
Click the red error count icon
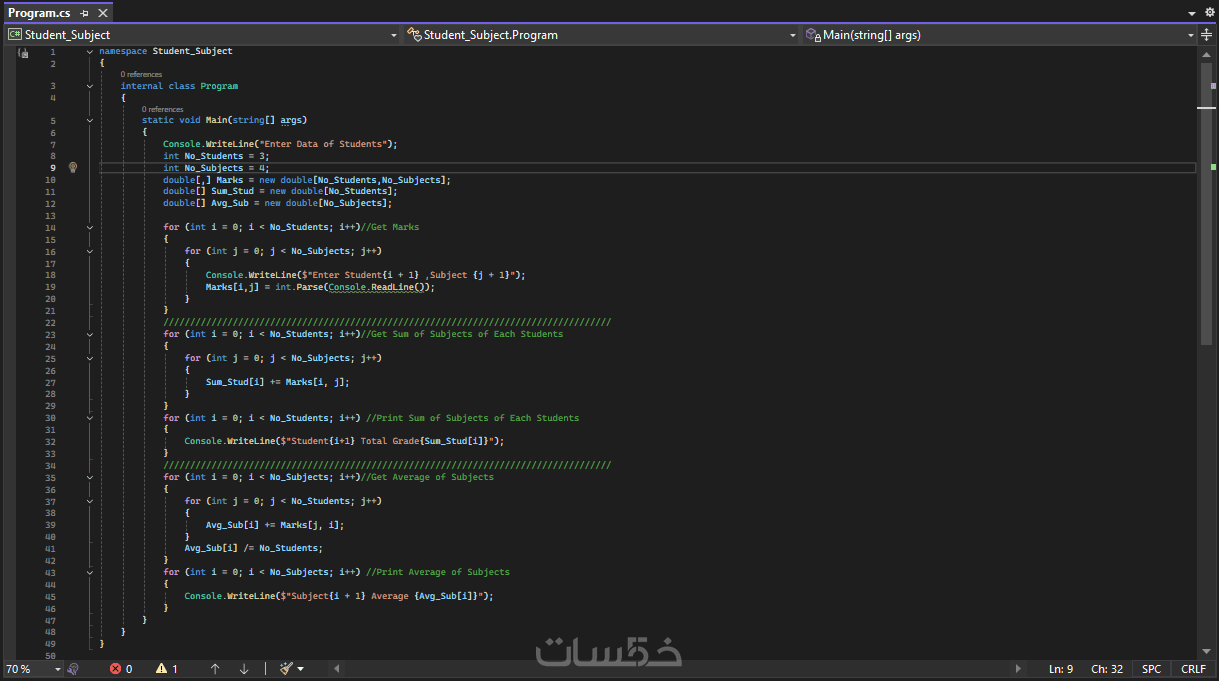(115, 669)
